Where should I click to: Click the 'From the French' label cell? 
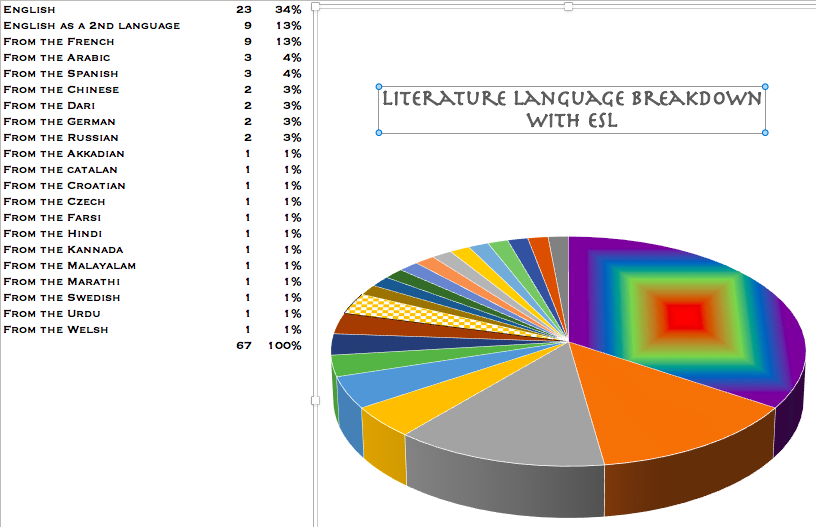pos(59,41)
